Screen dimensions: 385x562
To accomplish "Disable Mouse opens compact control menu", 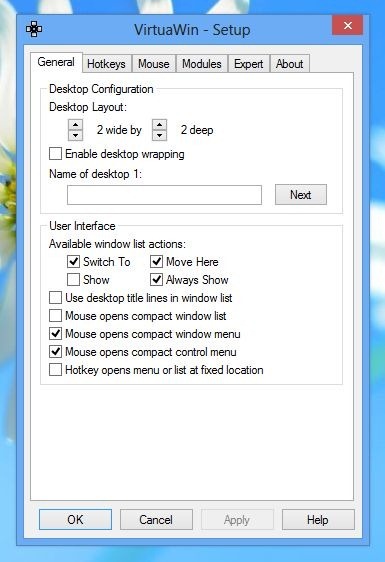I will click(x=56, y=352).
